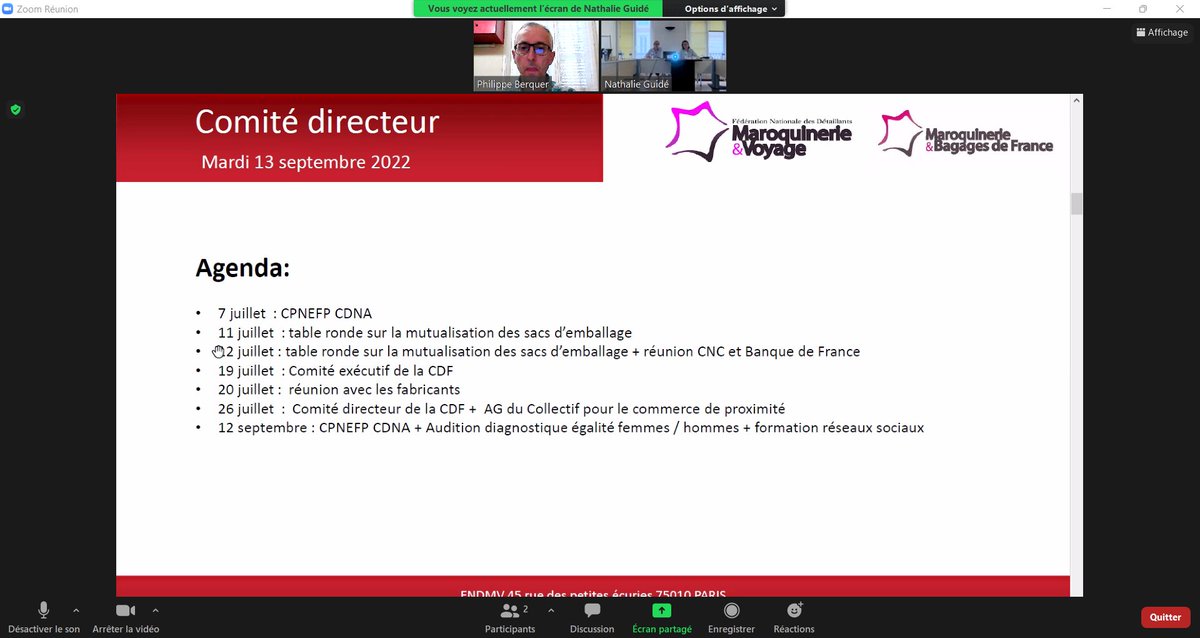Select Philippe Berquer video thumbnail

click(x=535, y=56)
